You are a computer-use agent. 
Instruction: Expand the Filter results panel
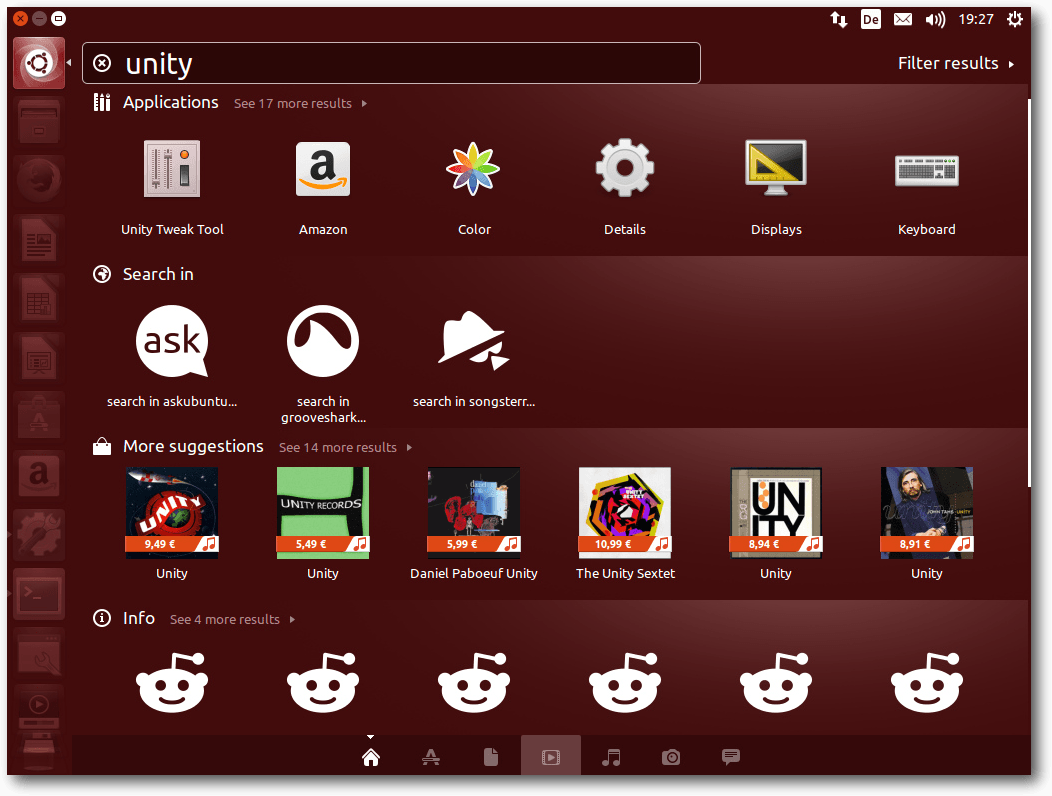[955, 63]
